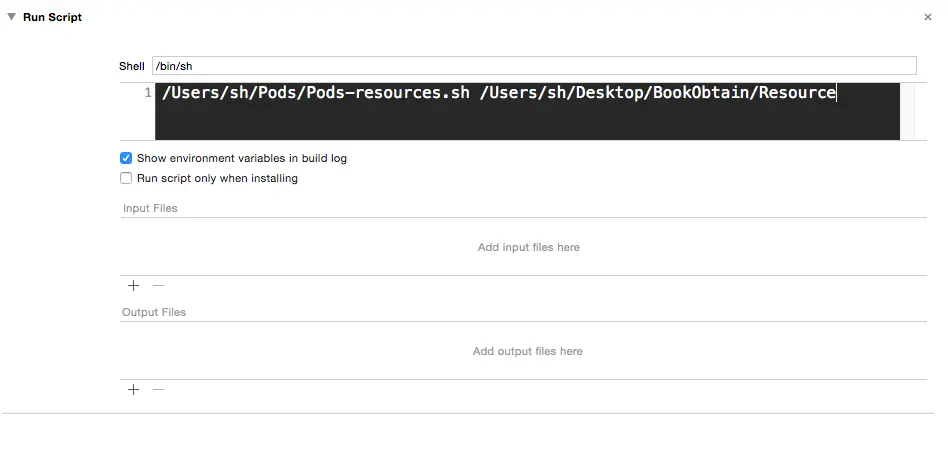Click line number 1 in script gutter
948x451 pixels.
(148, 92)
